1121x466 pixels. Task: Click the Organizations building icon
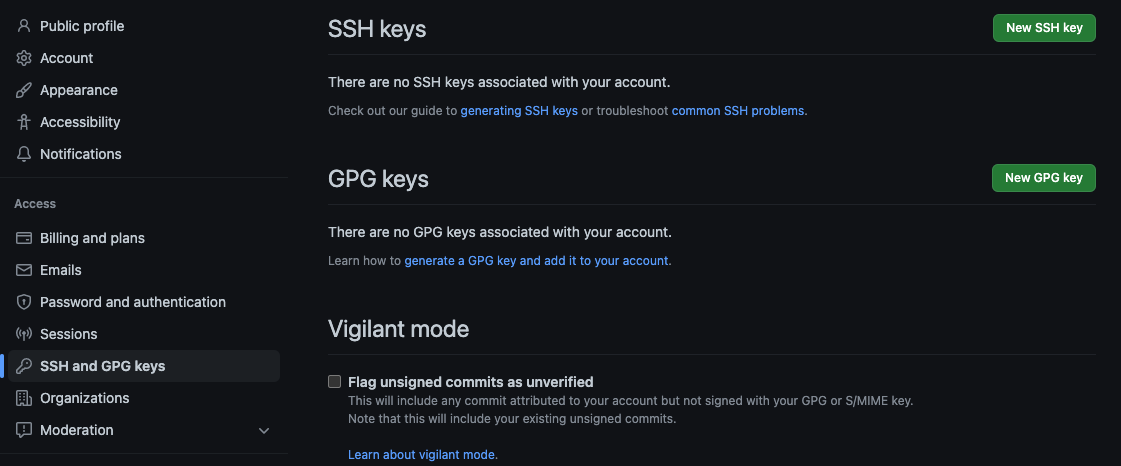click(24, 398)
